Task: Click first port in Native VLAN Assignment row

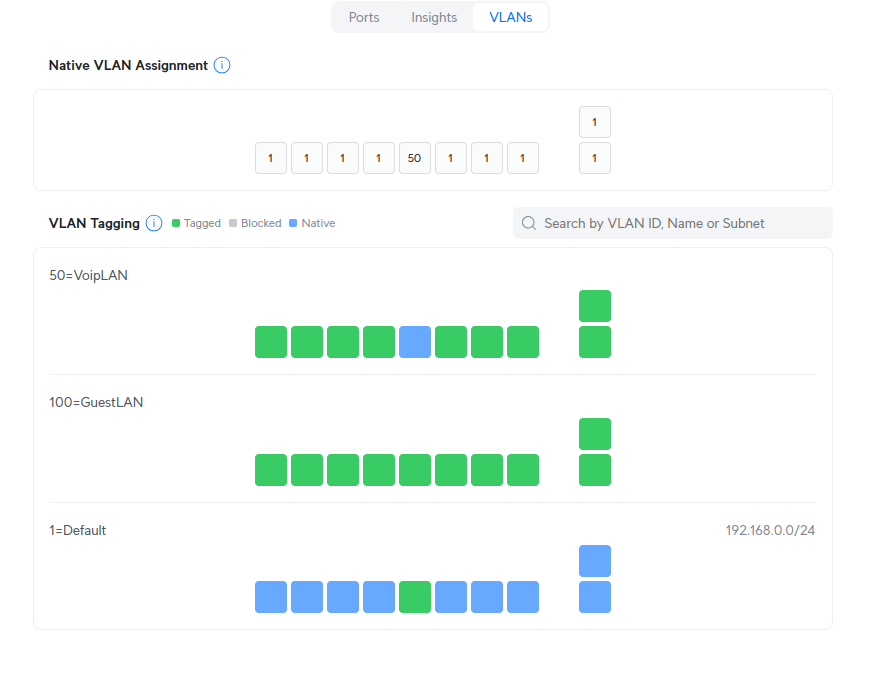Action: tap(271, 158)
